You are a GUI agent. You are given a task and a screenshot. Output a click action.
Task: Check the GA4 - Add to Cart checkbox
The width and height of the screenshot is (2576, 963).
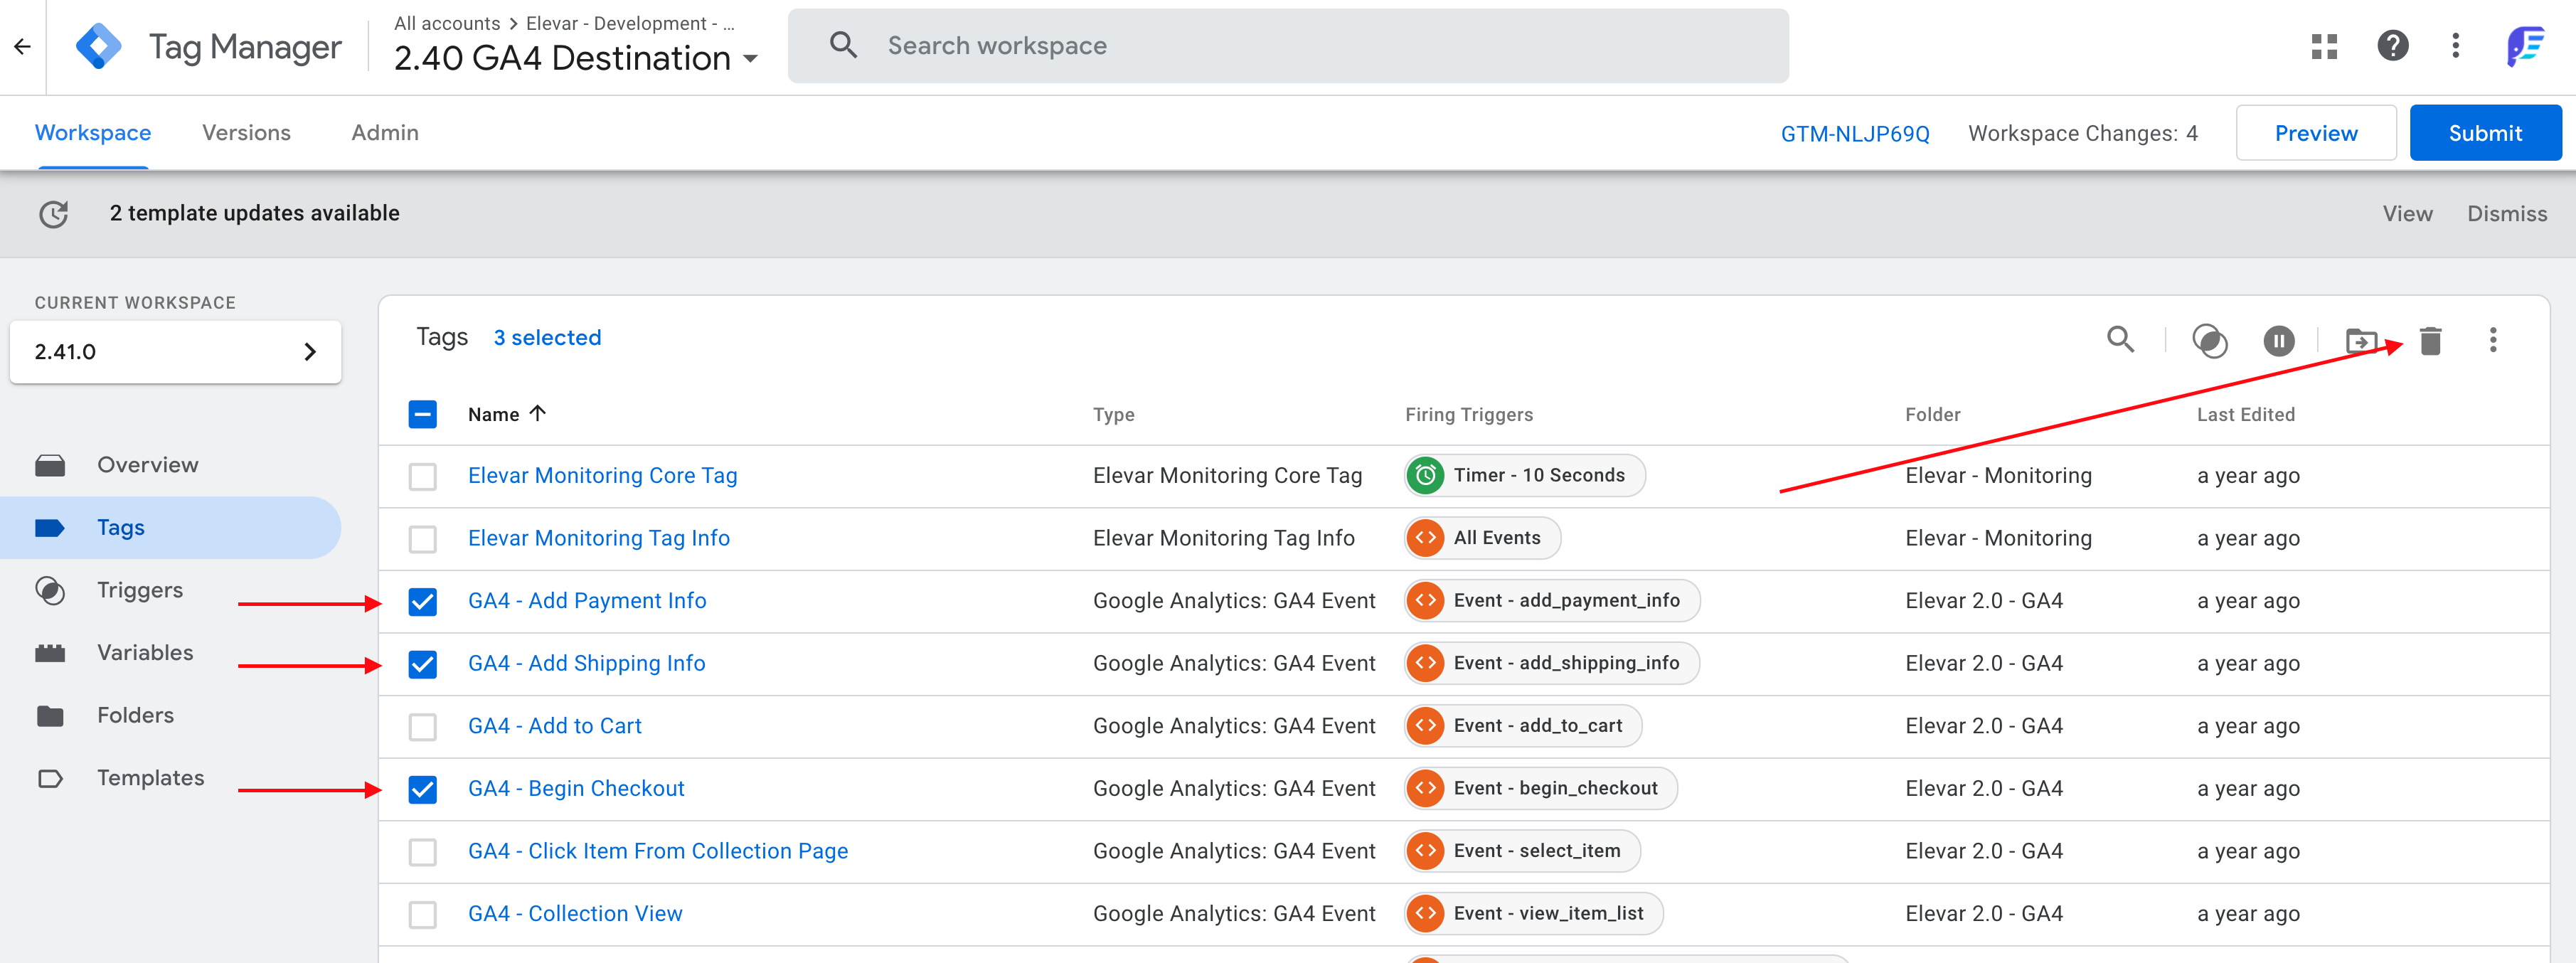click(x=423, y=726)
